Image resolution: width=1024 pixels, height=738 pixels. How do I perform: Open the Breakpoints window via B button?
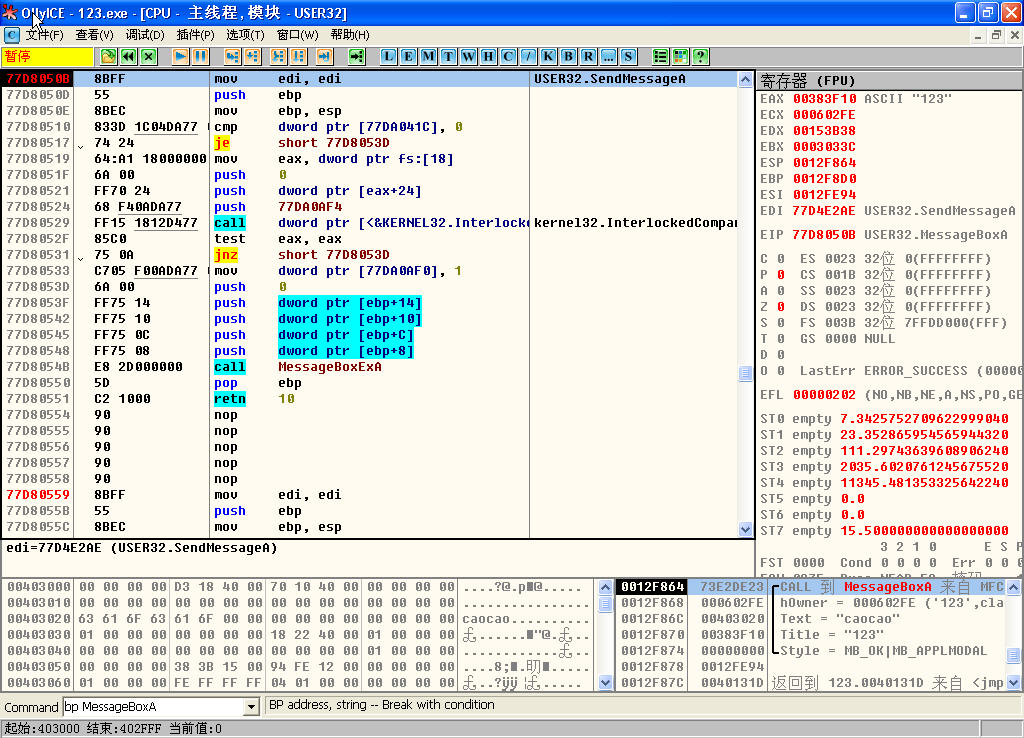(568, 56)
